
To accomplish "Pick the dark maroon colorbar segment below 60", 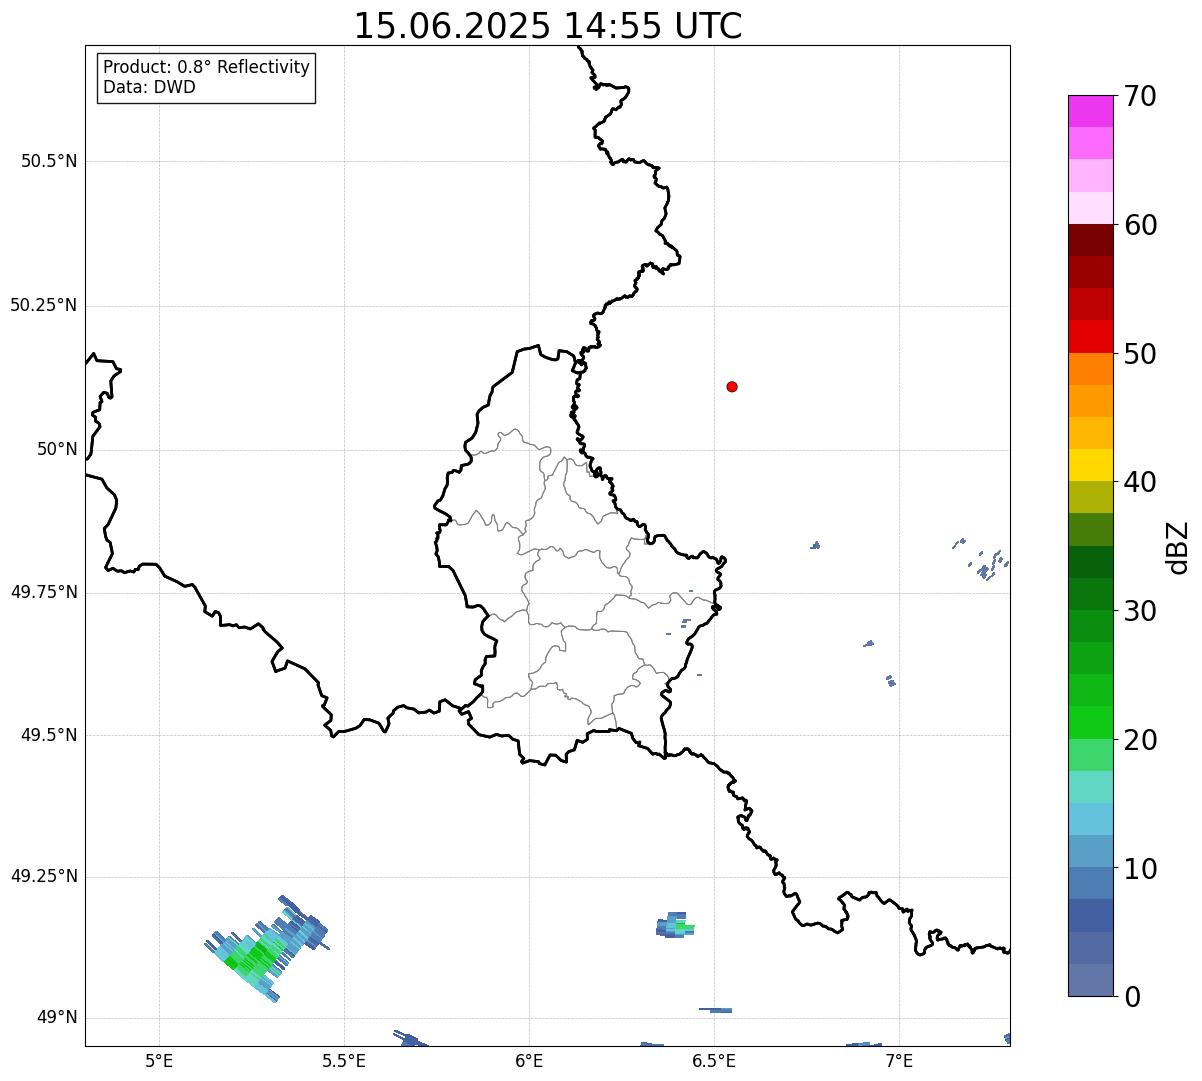I will point(1090,240).
